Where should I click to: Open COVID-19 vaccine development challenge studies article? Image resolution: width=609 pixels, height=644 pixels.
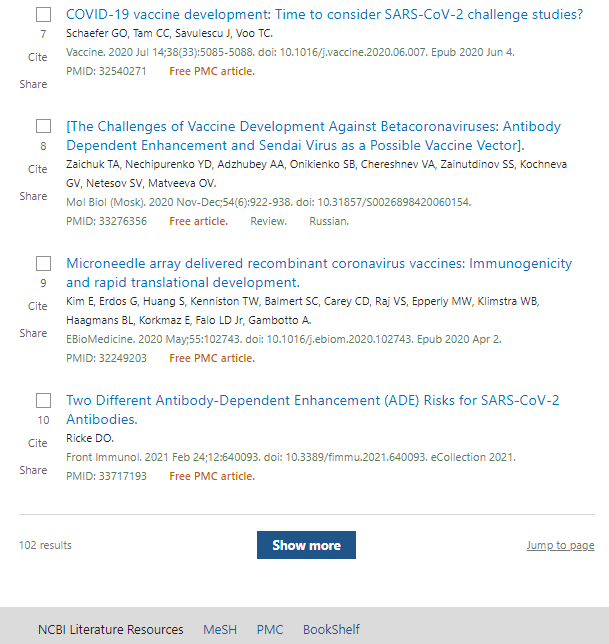[x=324, y=14]
